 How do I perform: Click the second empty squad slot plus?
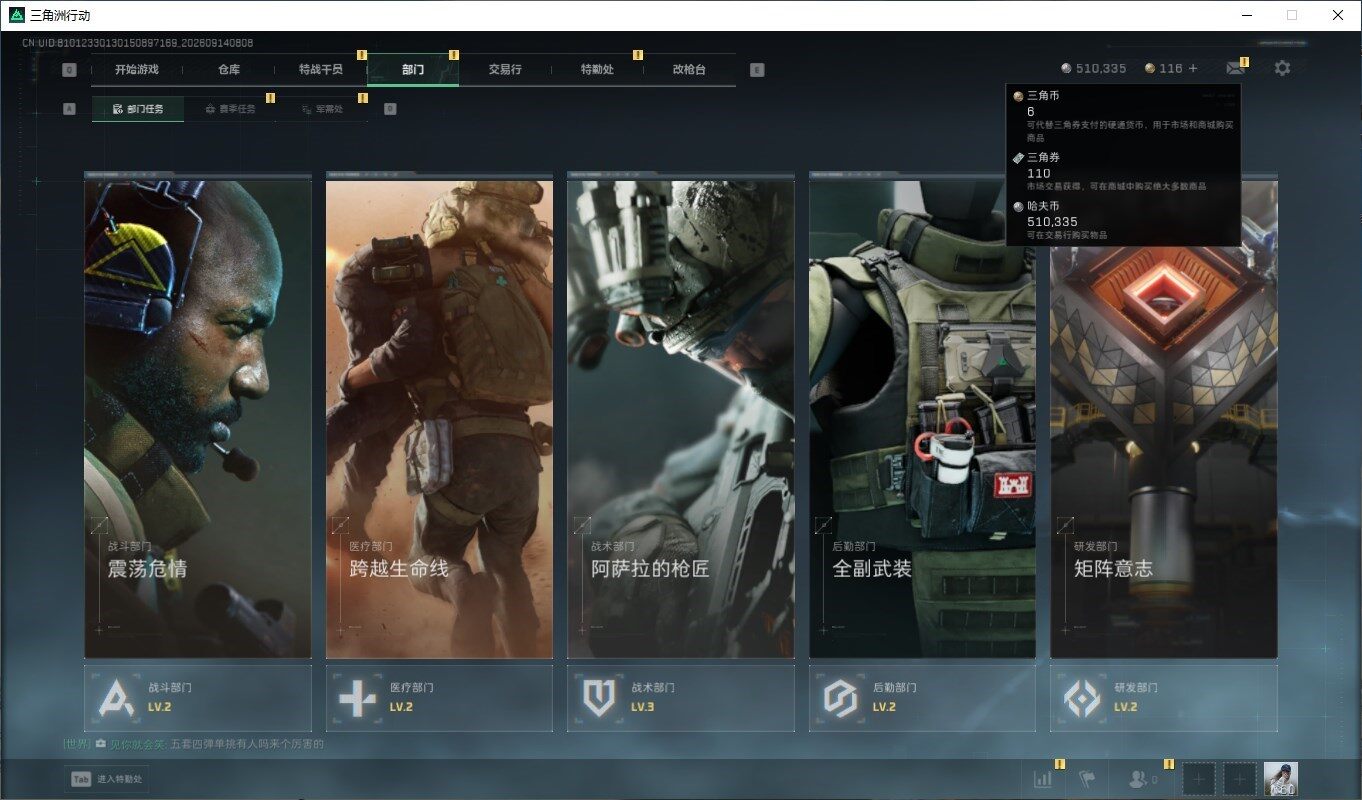click(x=1240, y=779)
